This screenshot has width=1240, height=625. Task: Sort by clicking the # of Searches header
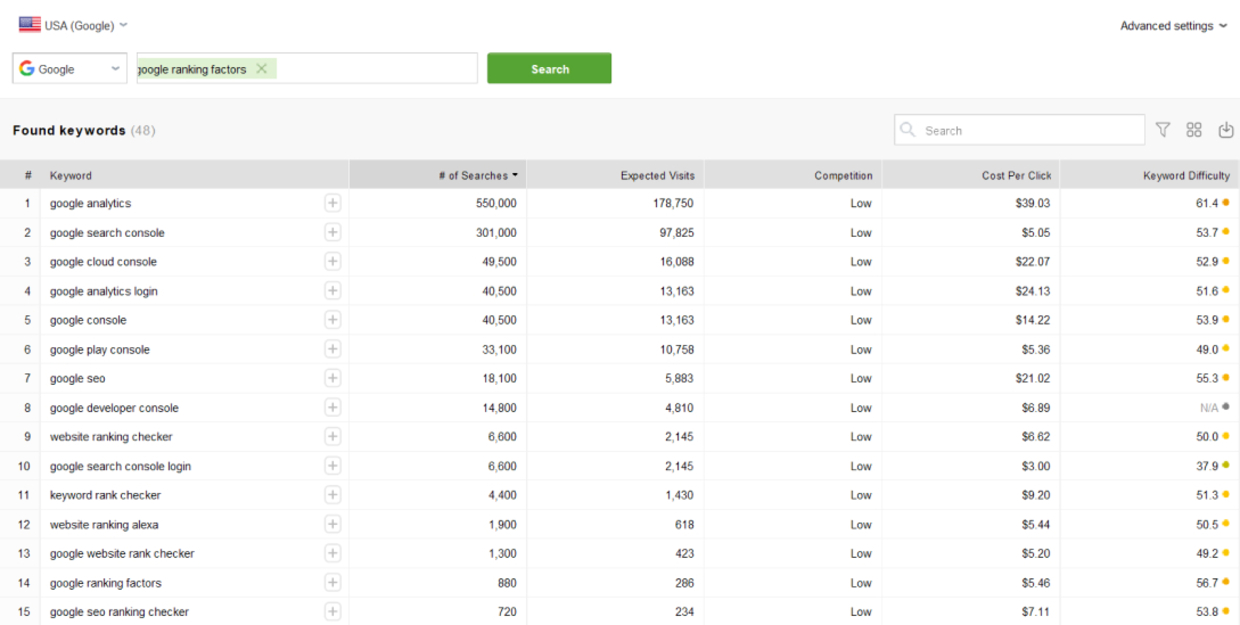pyautogui.click(x=477, y=175)
